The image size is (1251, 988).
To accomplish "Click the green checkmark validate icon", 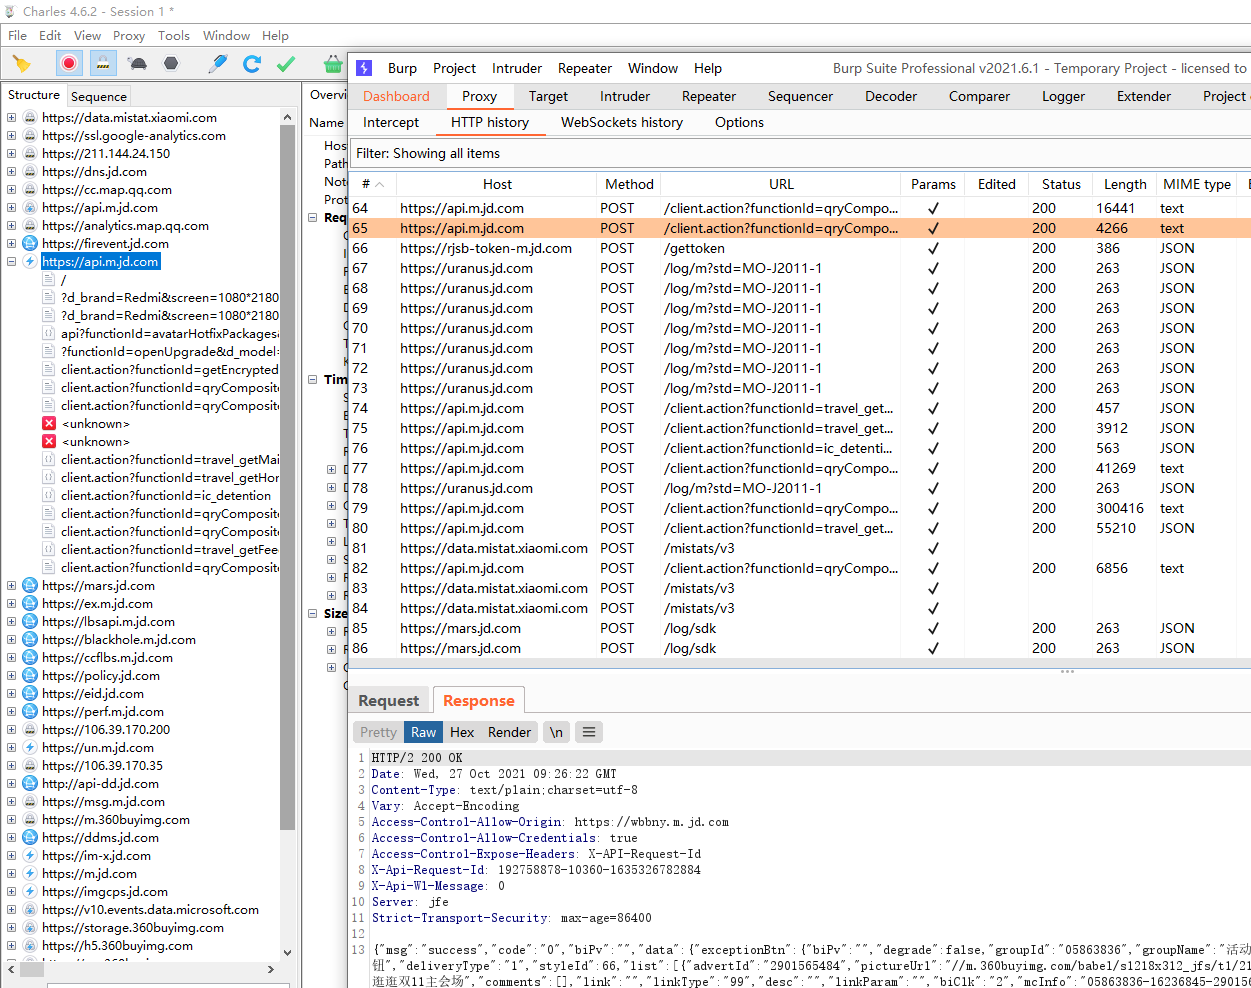I will click(286, 64).
